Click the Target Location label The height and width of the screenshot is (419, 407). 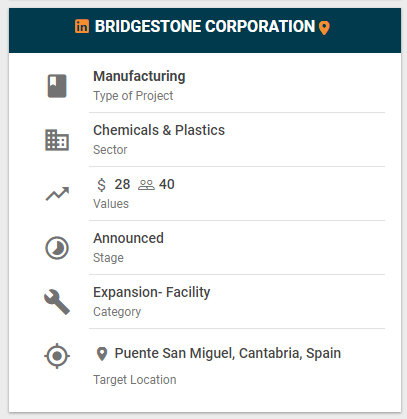(x=135, y=380)
